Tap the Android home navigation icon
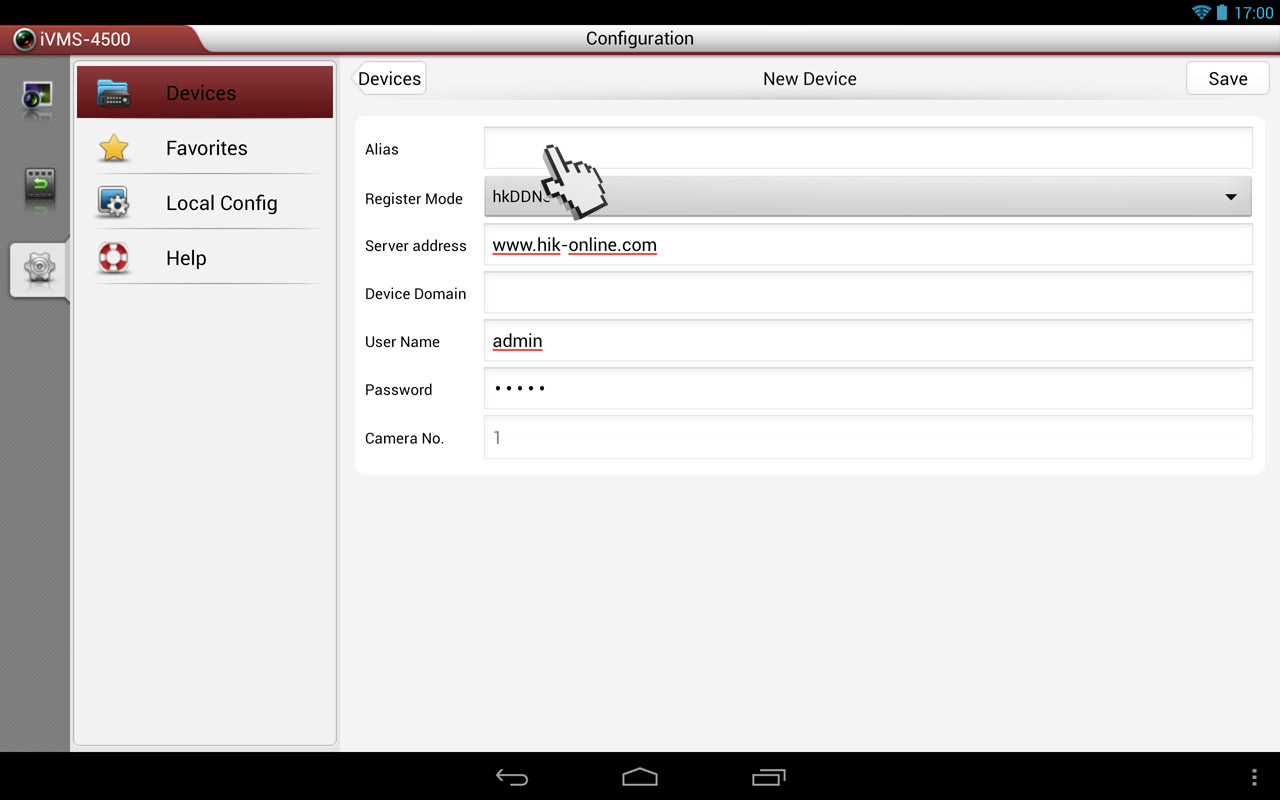The image size is (1280, 800). click(640, 777)
